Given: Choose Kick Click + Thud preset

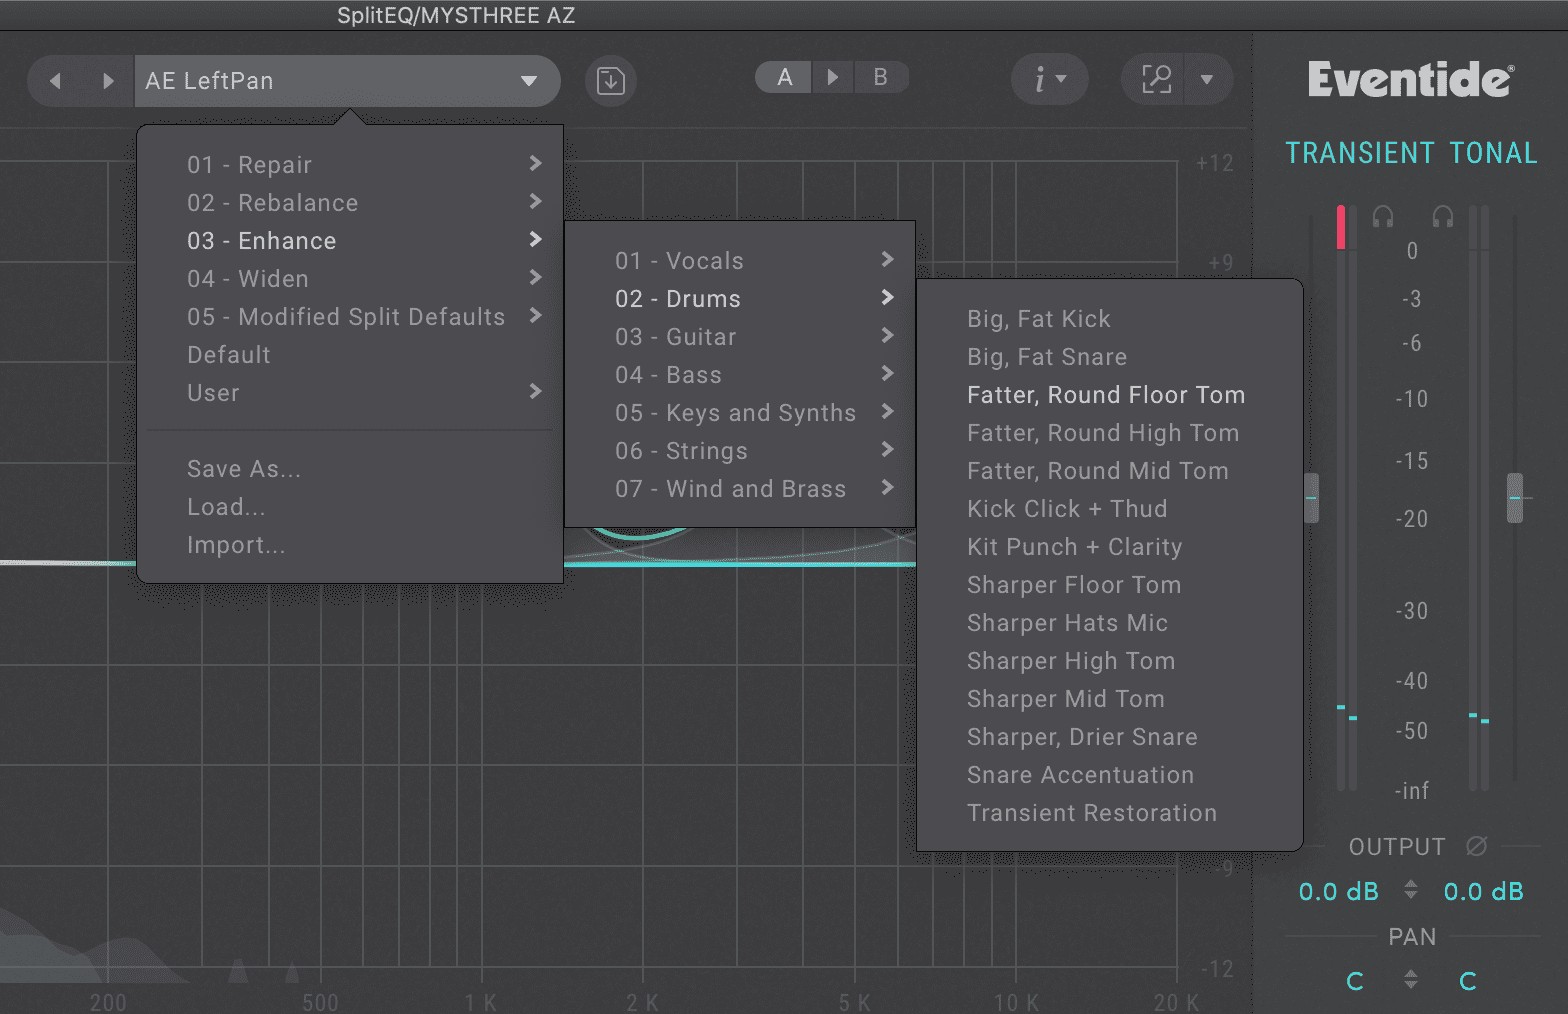Looking at the screenshot, I should [x=1067, y=509].
